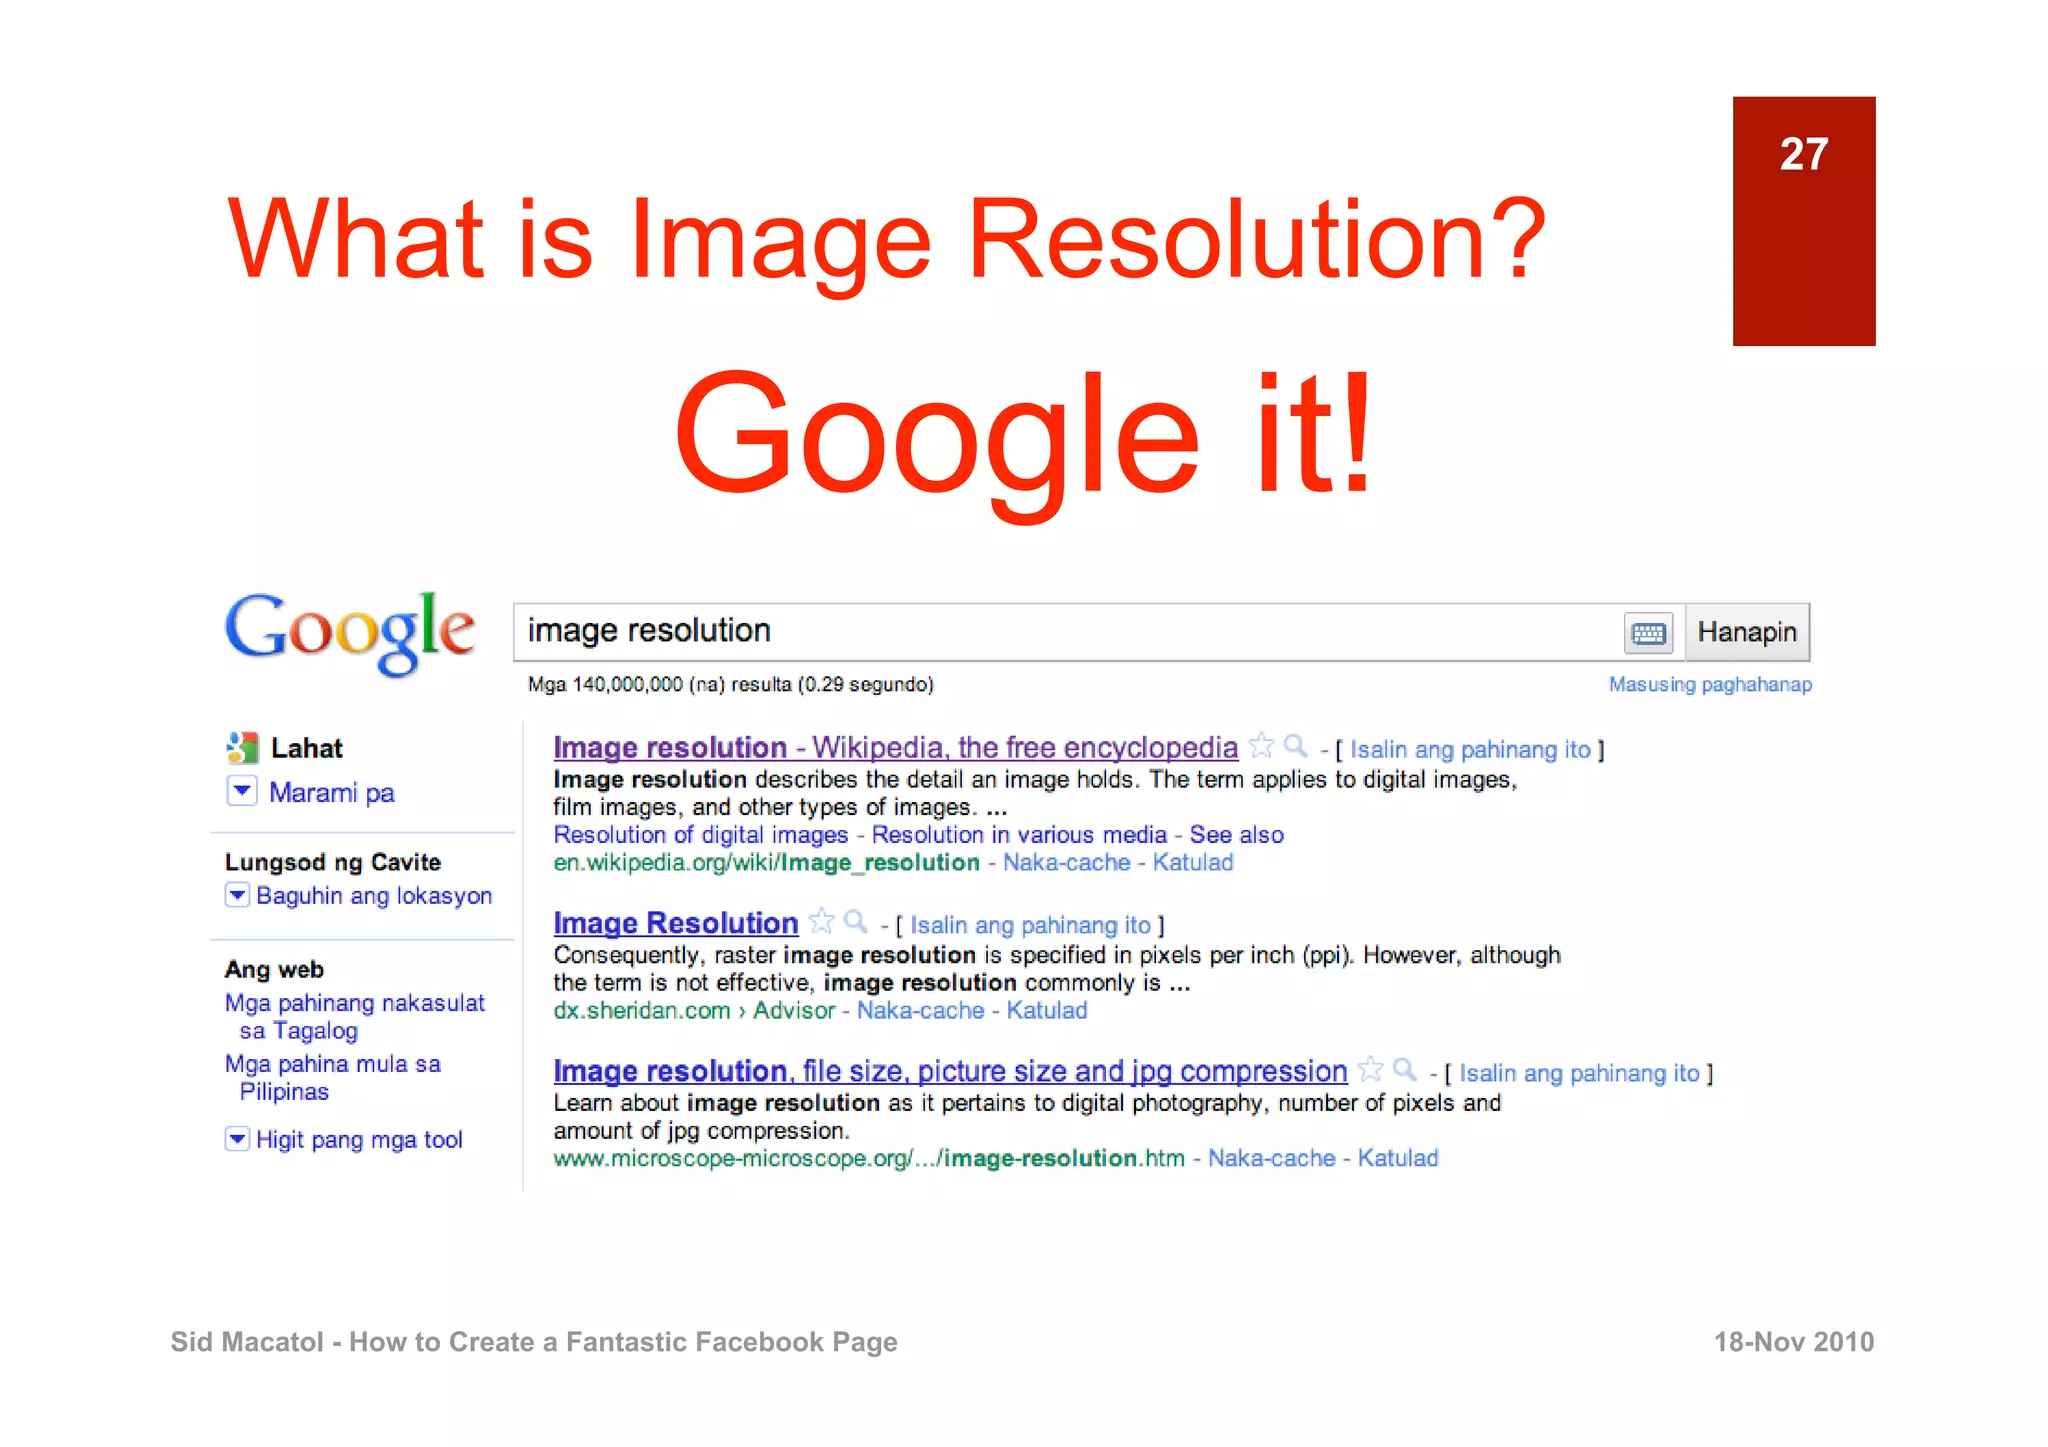Filter by Mga pahina mula sa Pilipinas
The image size is (2048, 1447).
(333, 1077)
